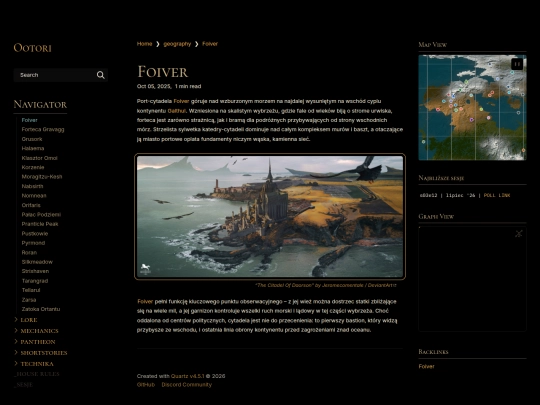Click the _sesje folder

(24, 385)
